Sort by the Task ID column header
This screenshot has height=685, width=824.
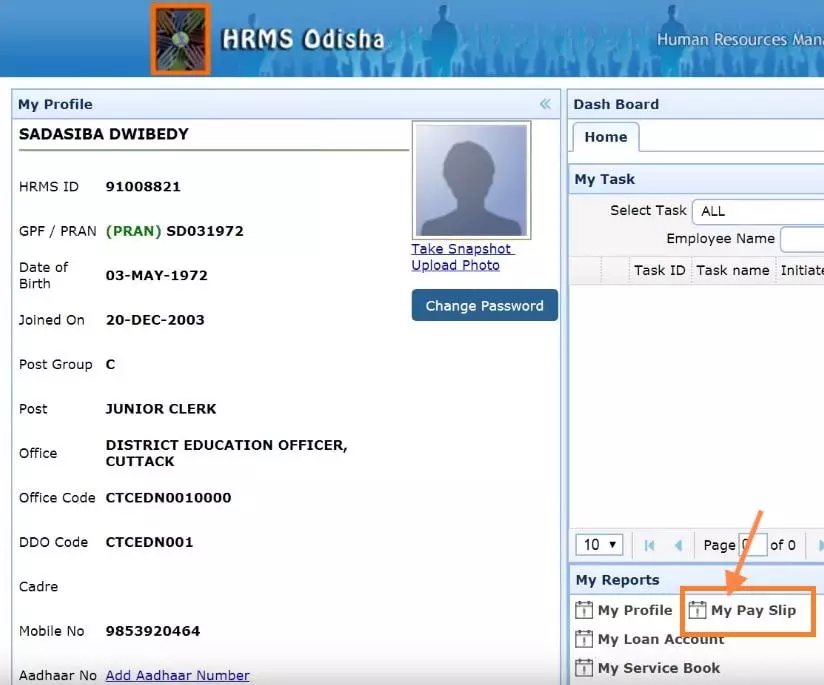[x=659, y=270]
